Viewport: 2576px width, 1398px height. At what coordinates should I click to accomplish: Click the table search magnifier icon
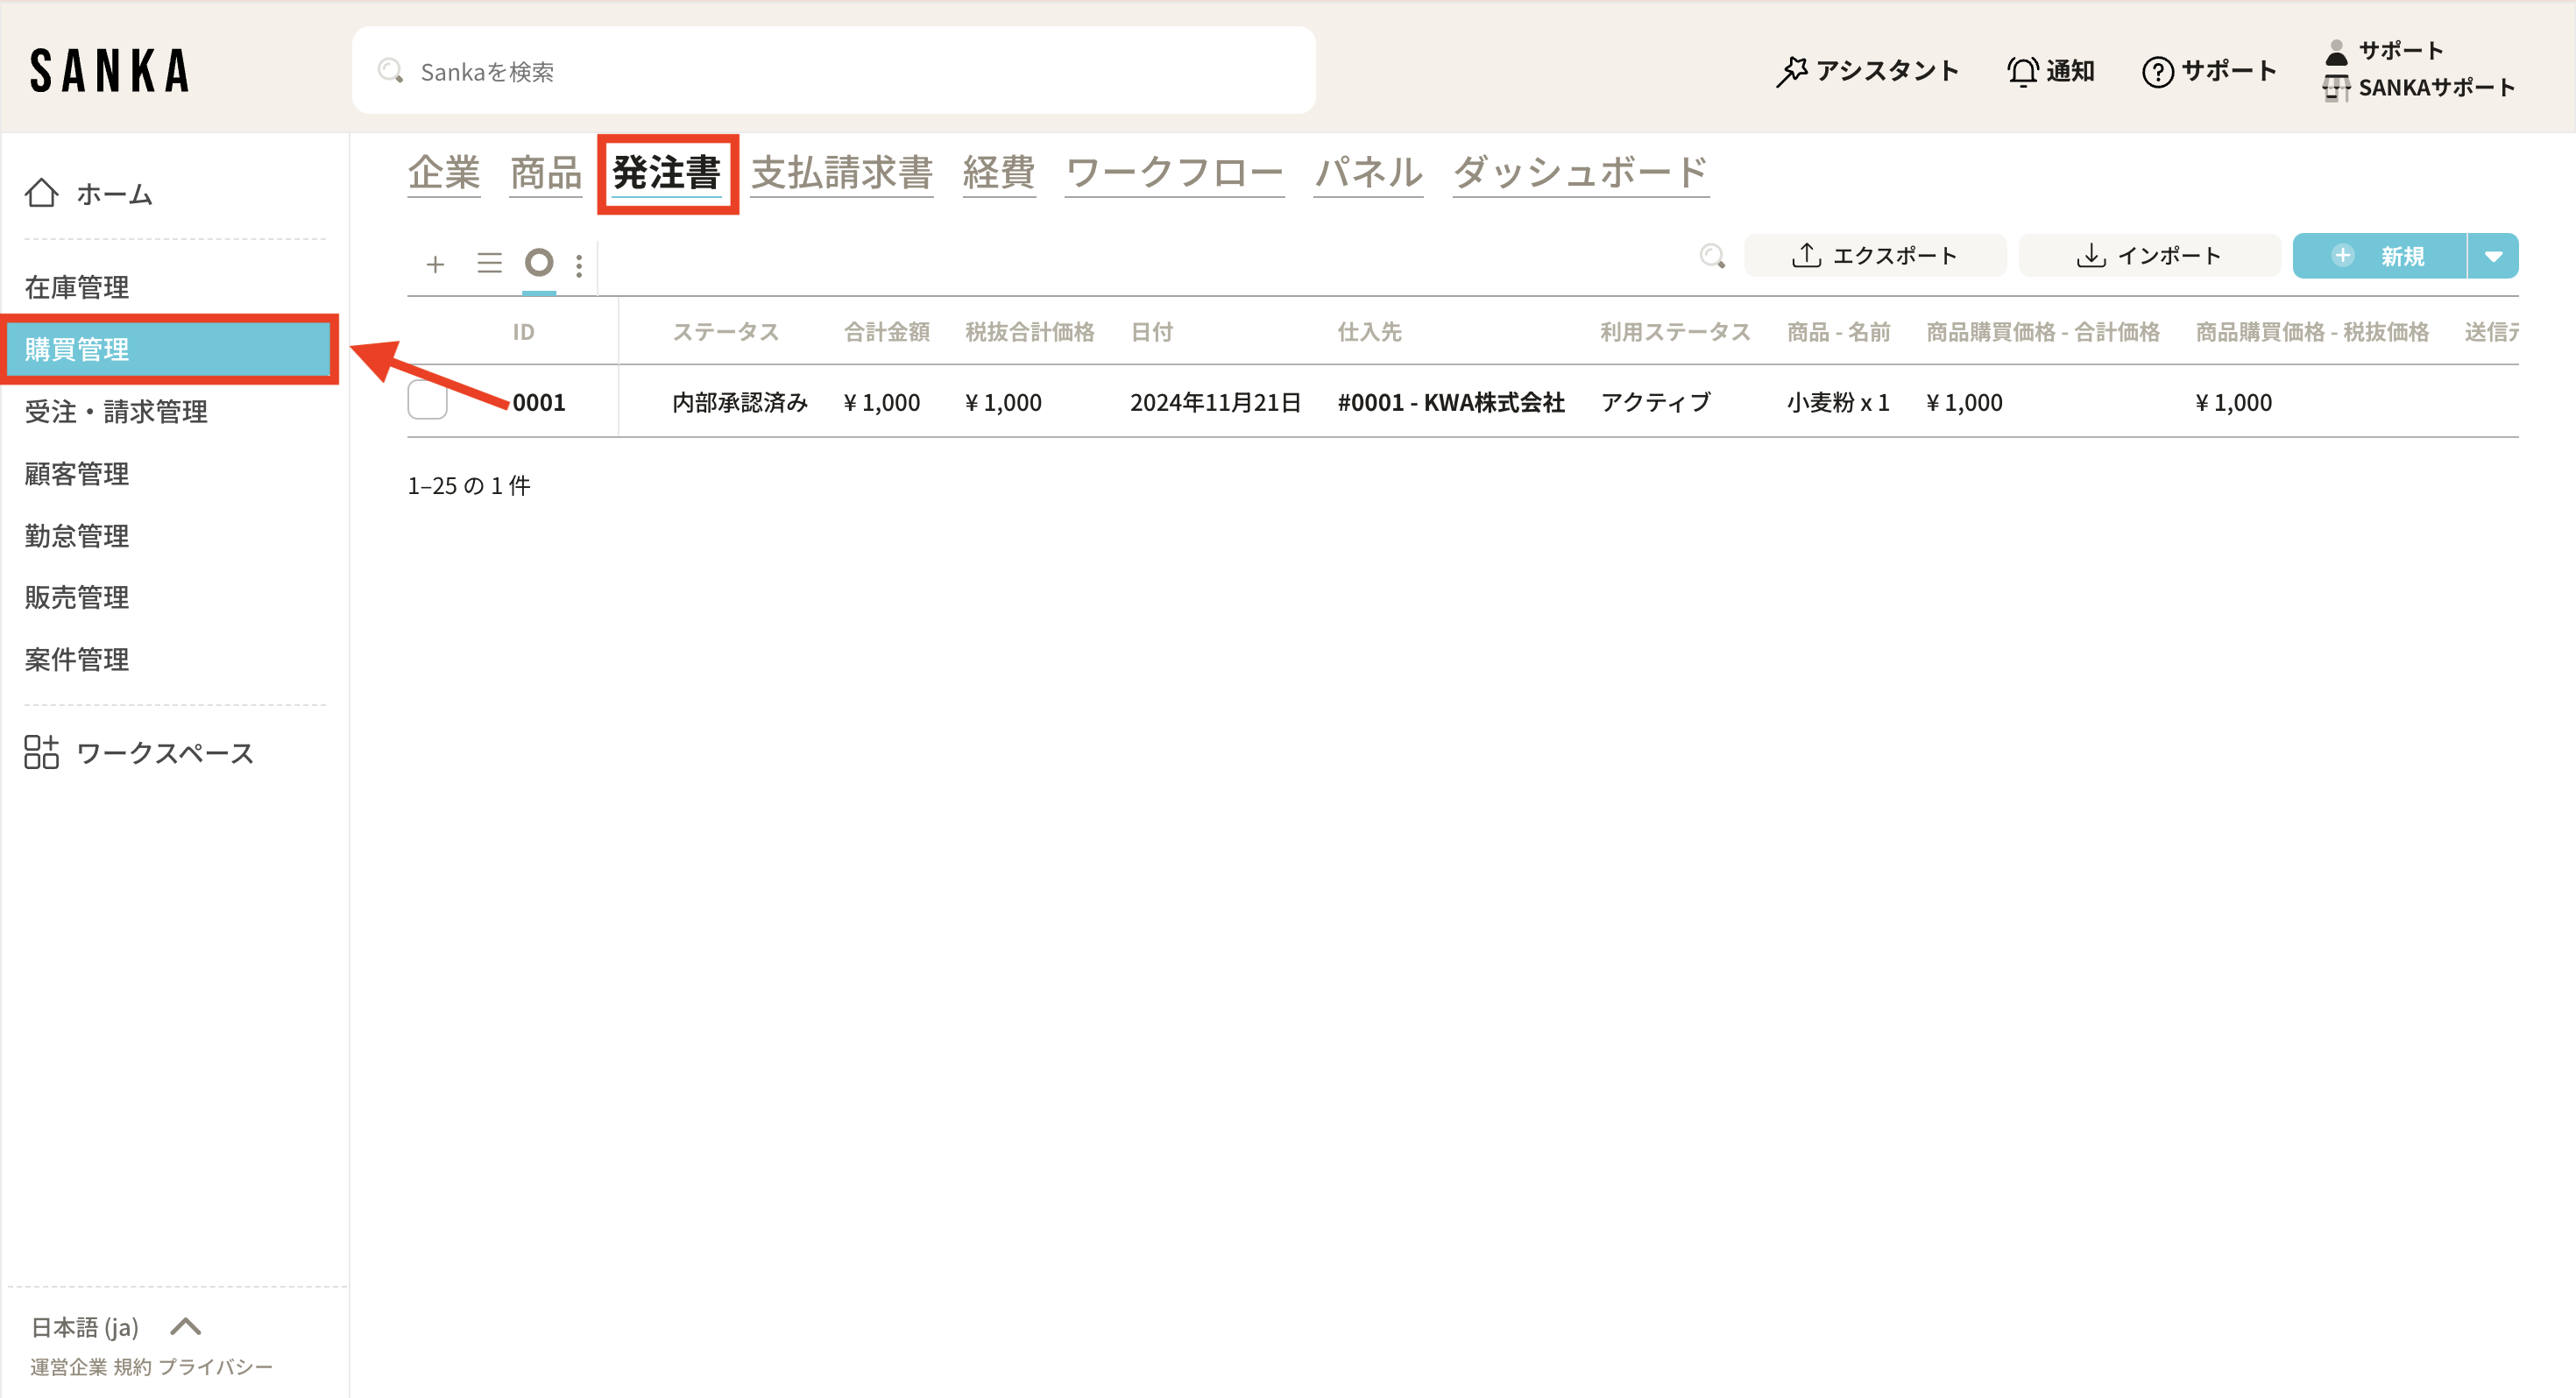pos(1712,256)
